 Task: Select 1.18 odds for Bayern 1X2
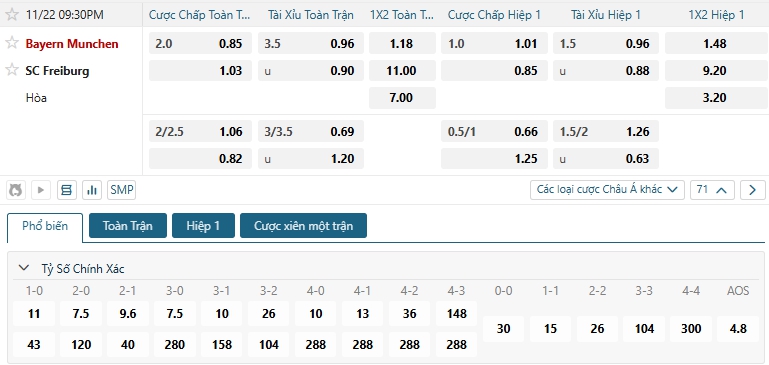(x=402, y=43)
